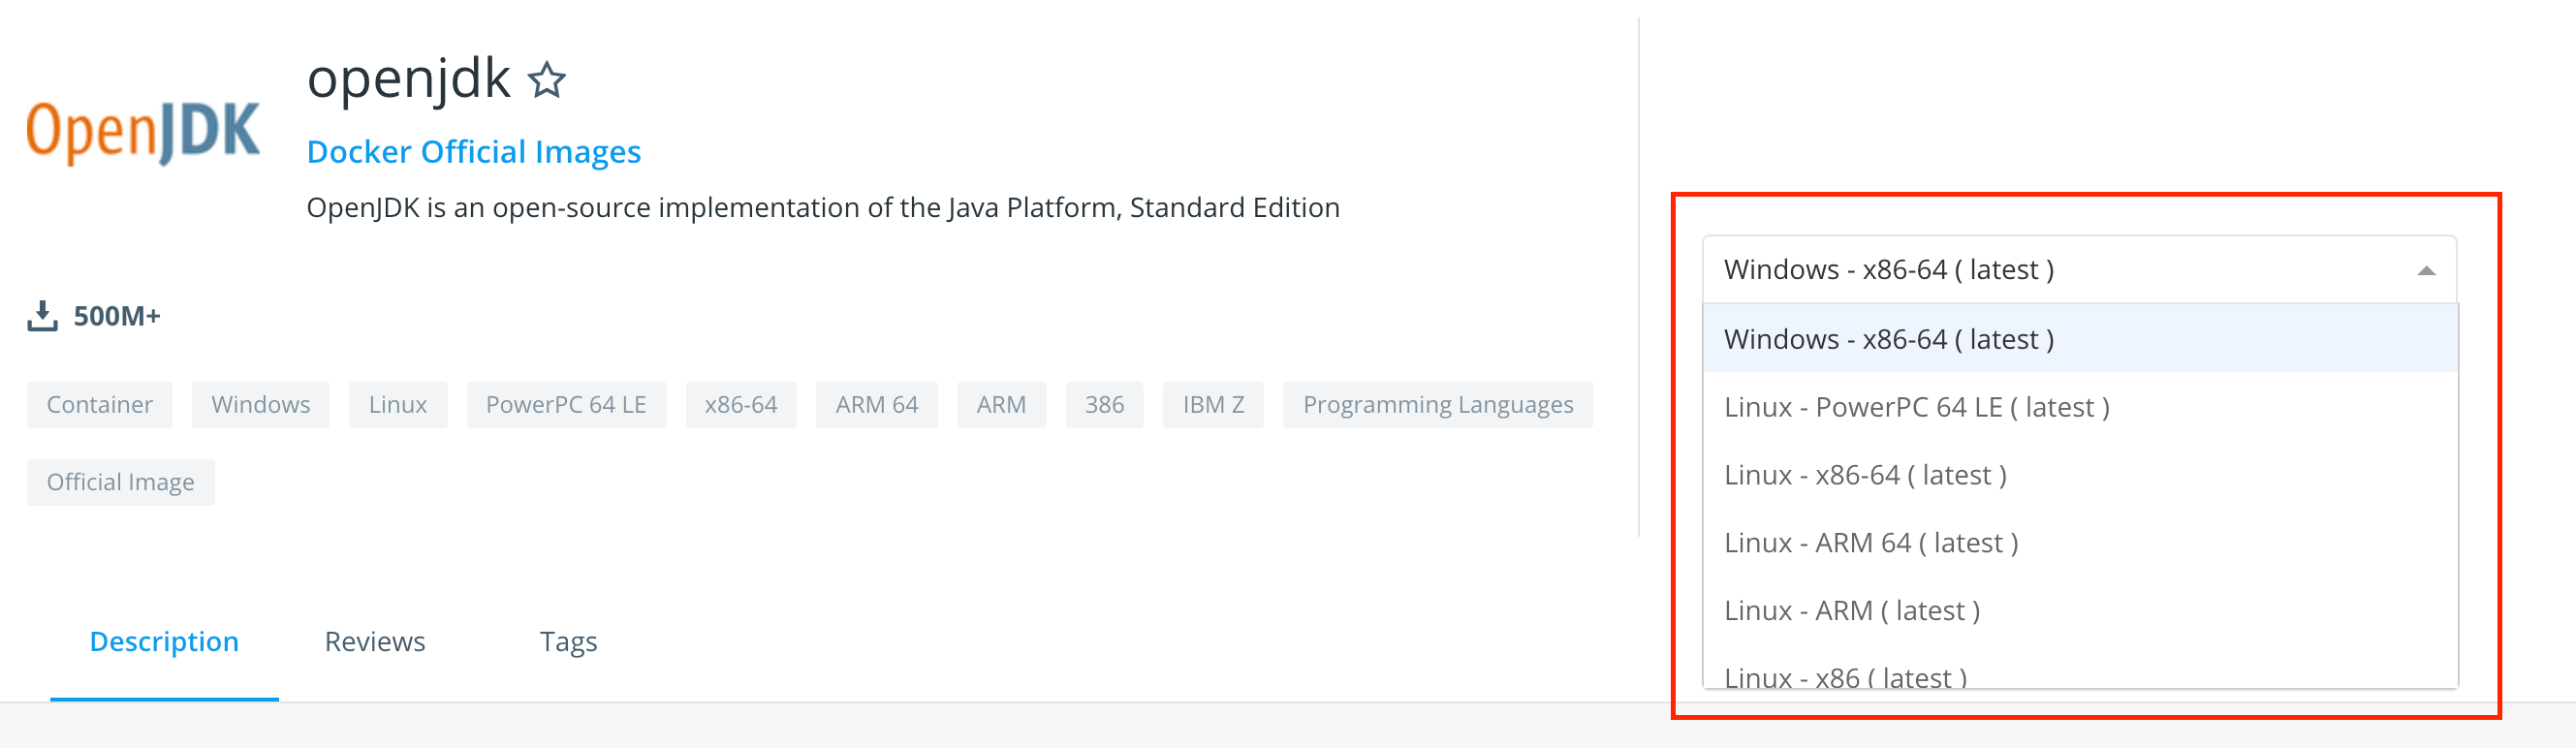Click the star icon next to openjdk
This screenshot has width=2576, height=748.
tap(546, 80)
